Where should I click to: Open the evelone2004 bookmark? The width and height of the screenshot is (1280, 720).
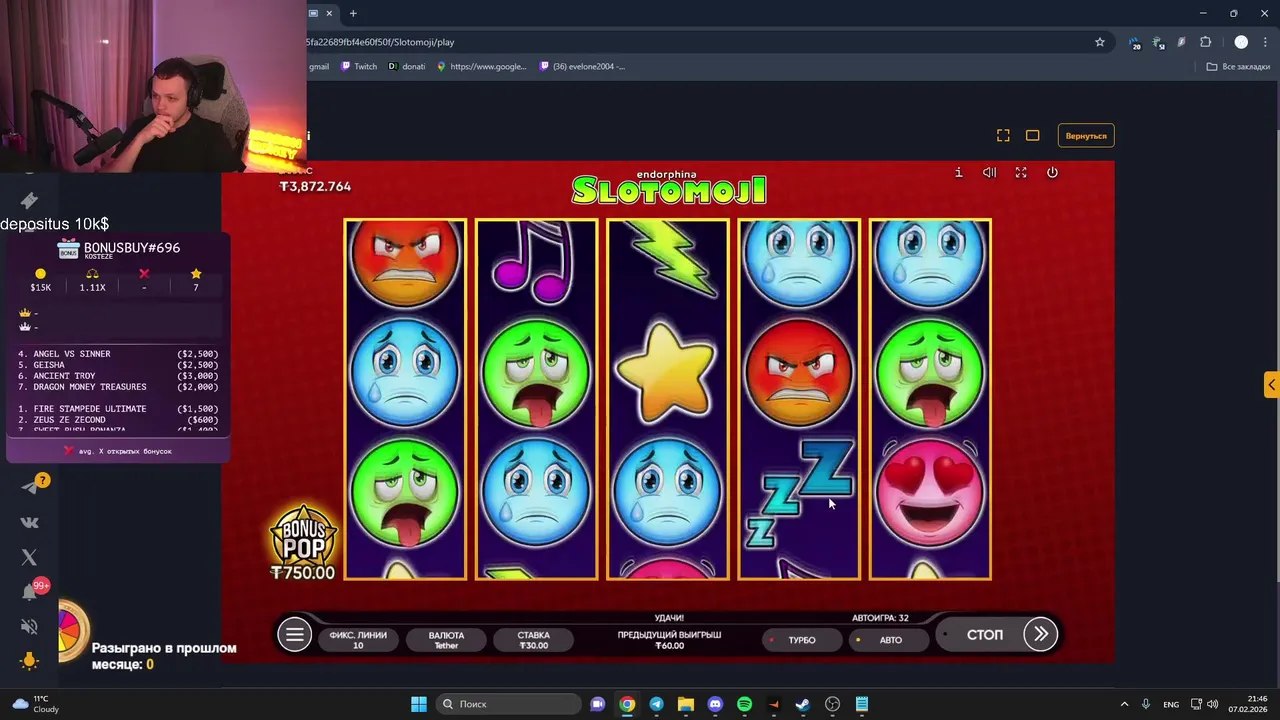(583, 67)
